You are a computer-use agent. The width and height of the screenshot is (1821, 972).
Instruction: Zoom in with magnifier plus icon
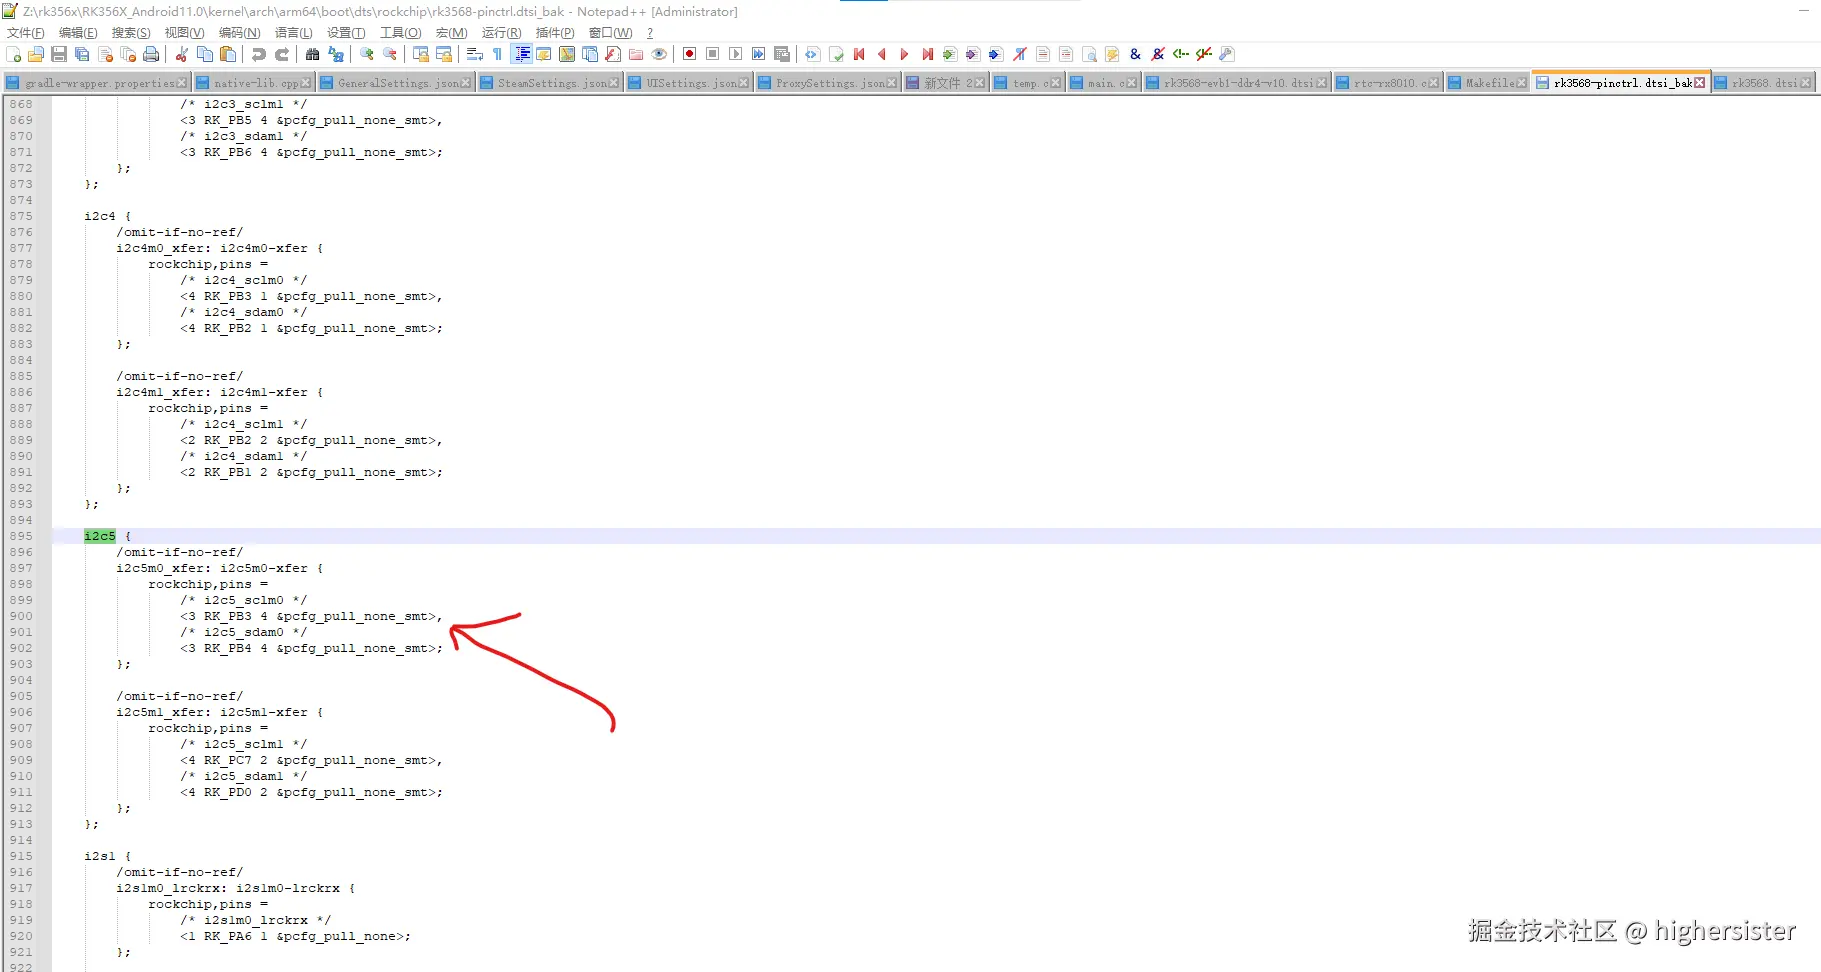pyautogui.click(x=367, y=54)
